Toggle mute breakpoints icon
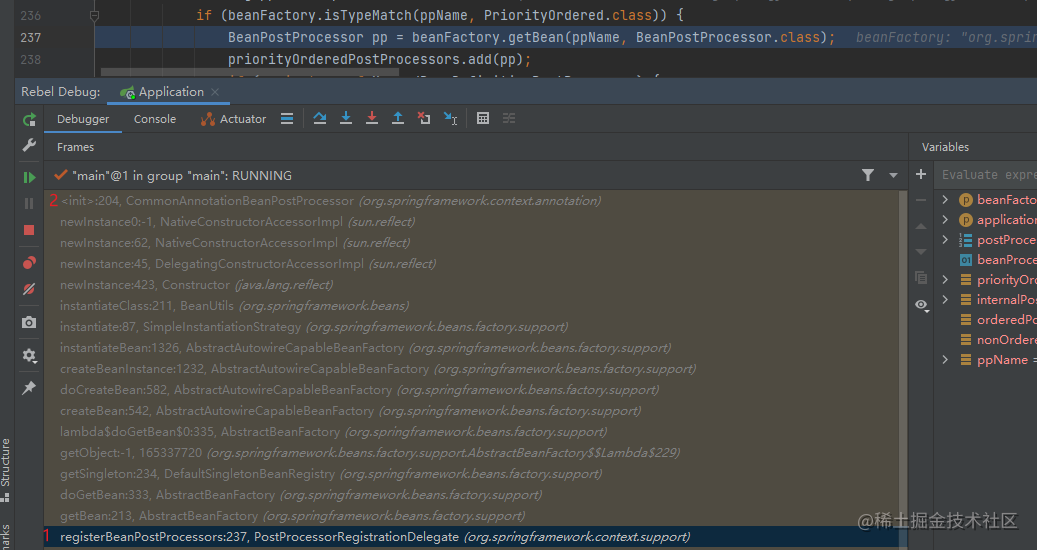The image size is (1037, 550). point(28,289)
